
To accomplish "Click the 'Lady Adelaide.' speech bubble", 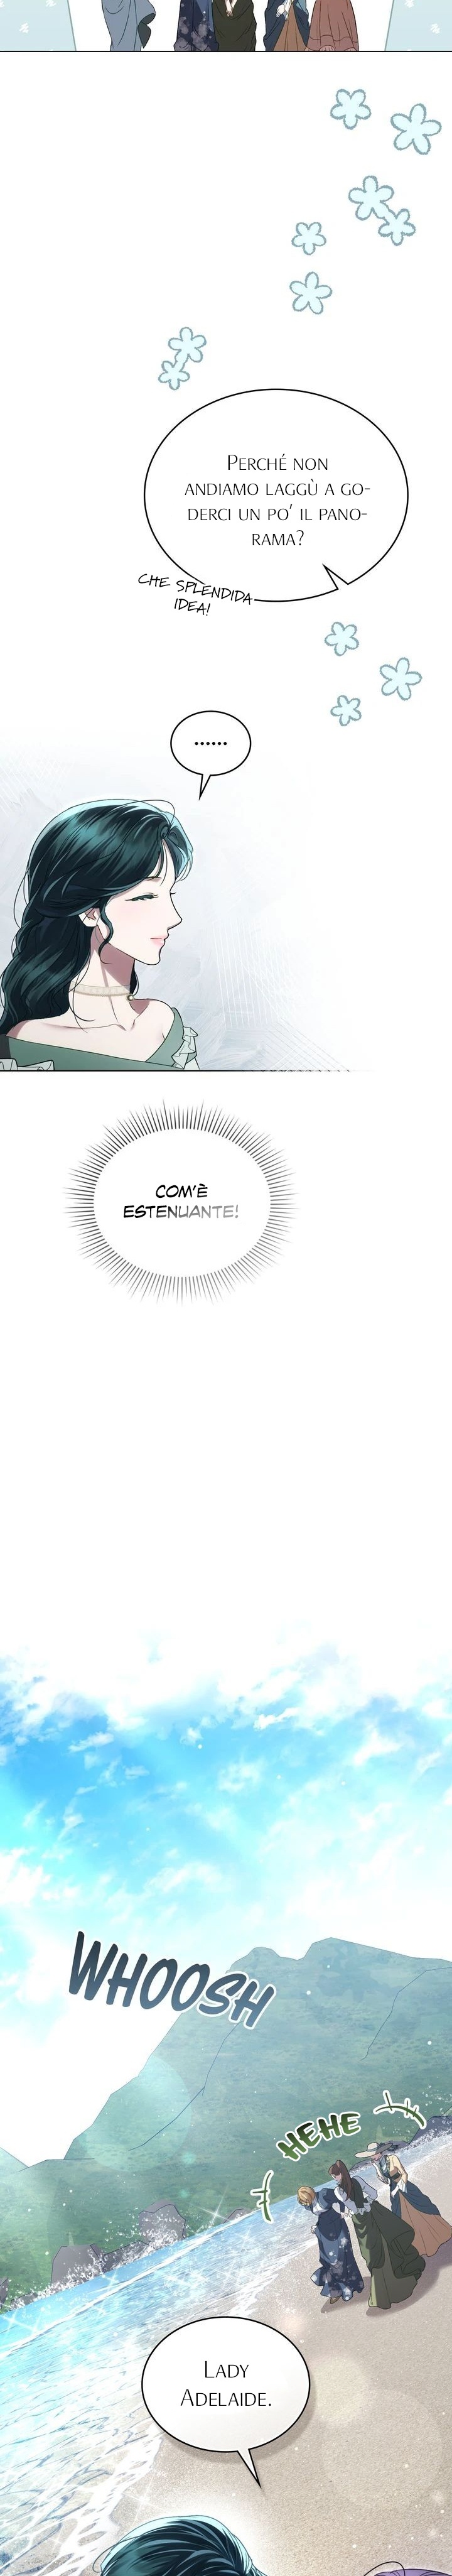I will pyautogui.click(x=225, y=2382).
